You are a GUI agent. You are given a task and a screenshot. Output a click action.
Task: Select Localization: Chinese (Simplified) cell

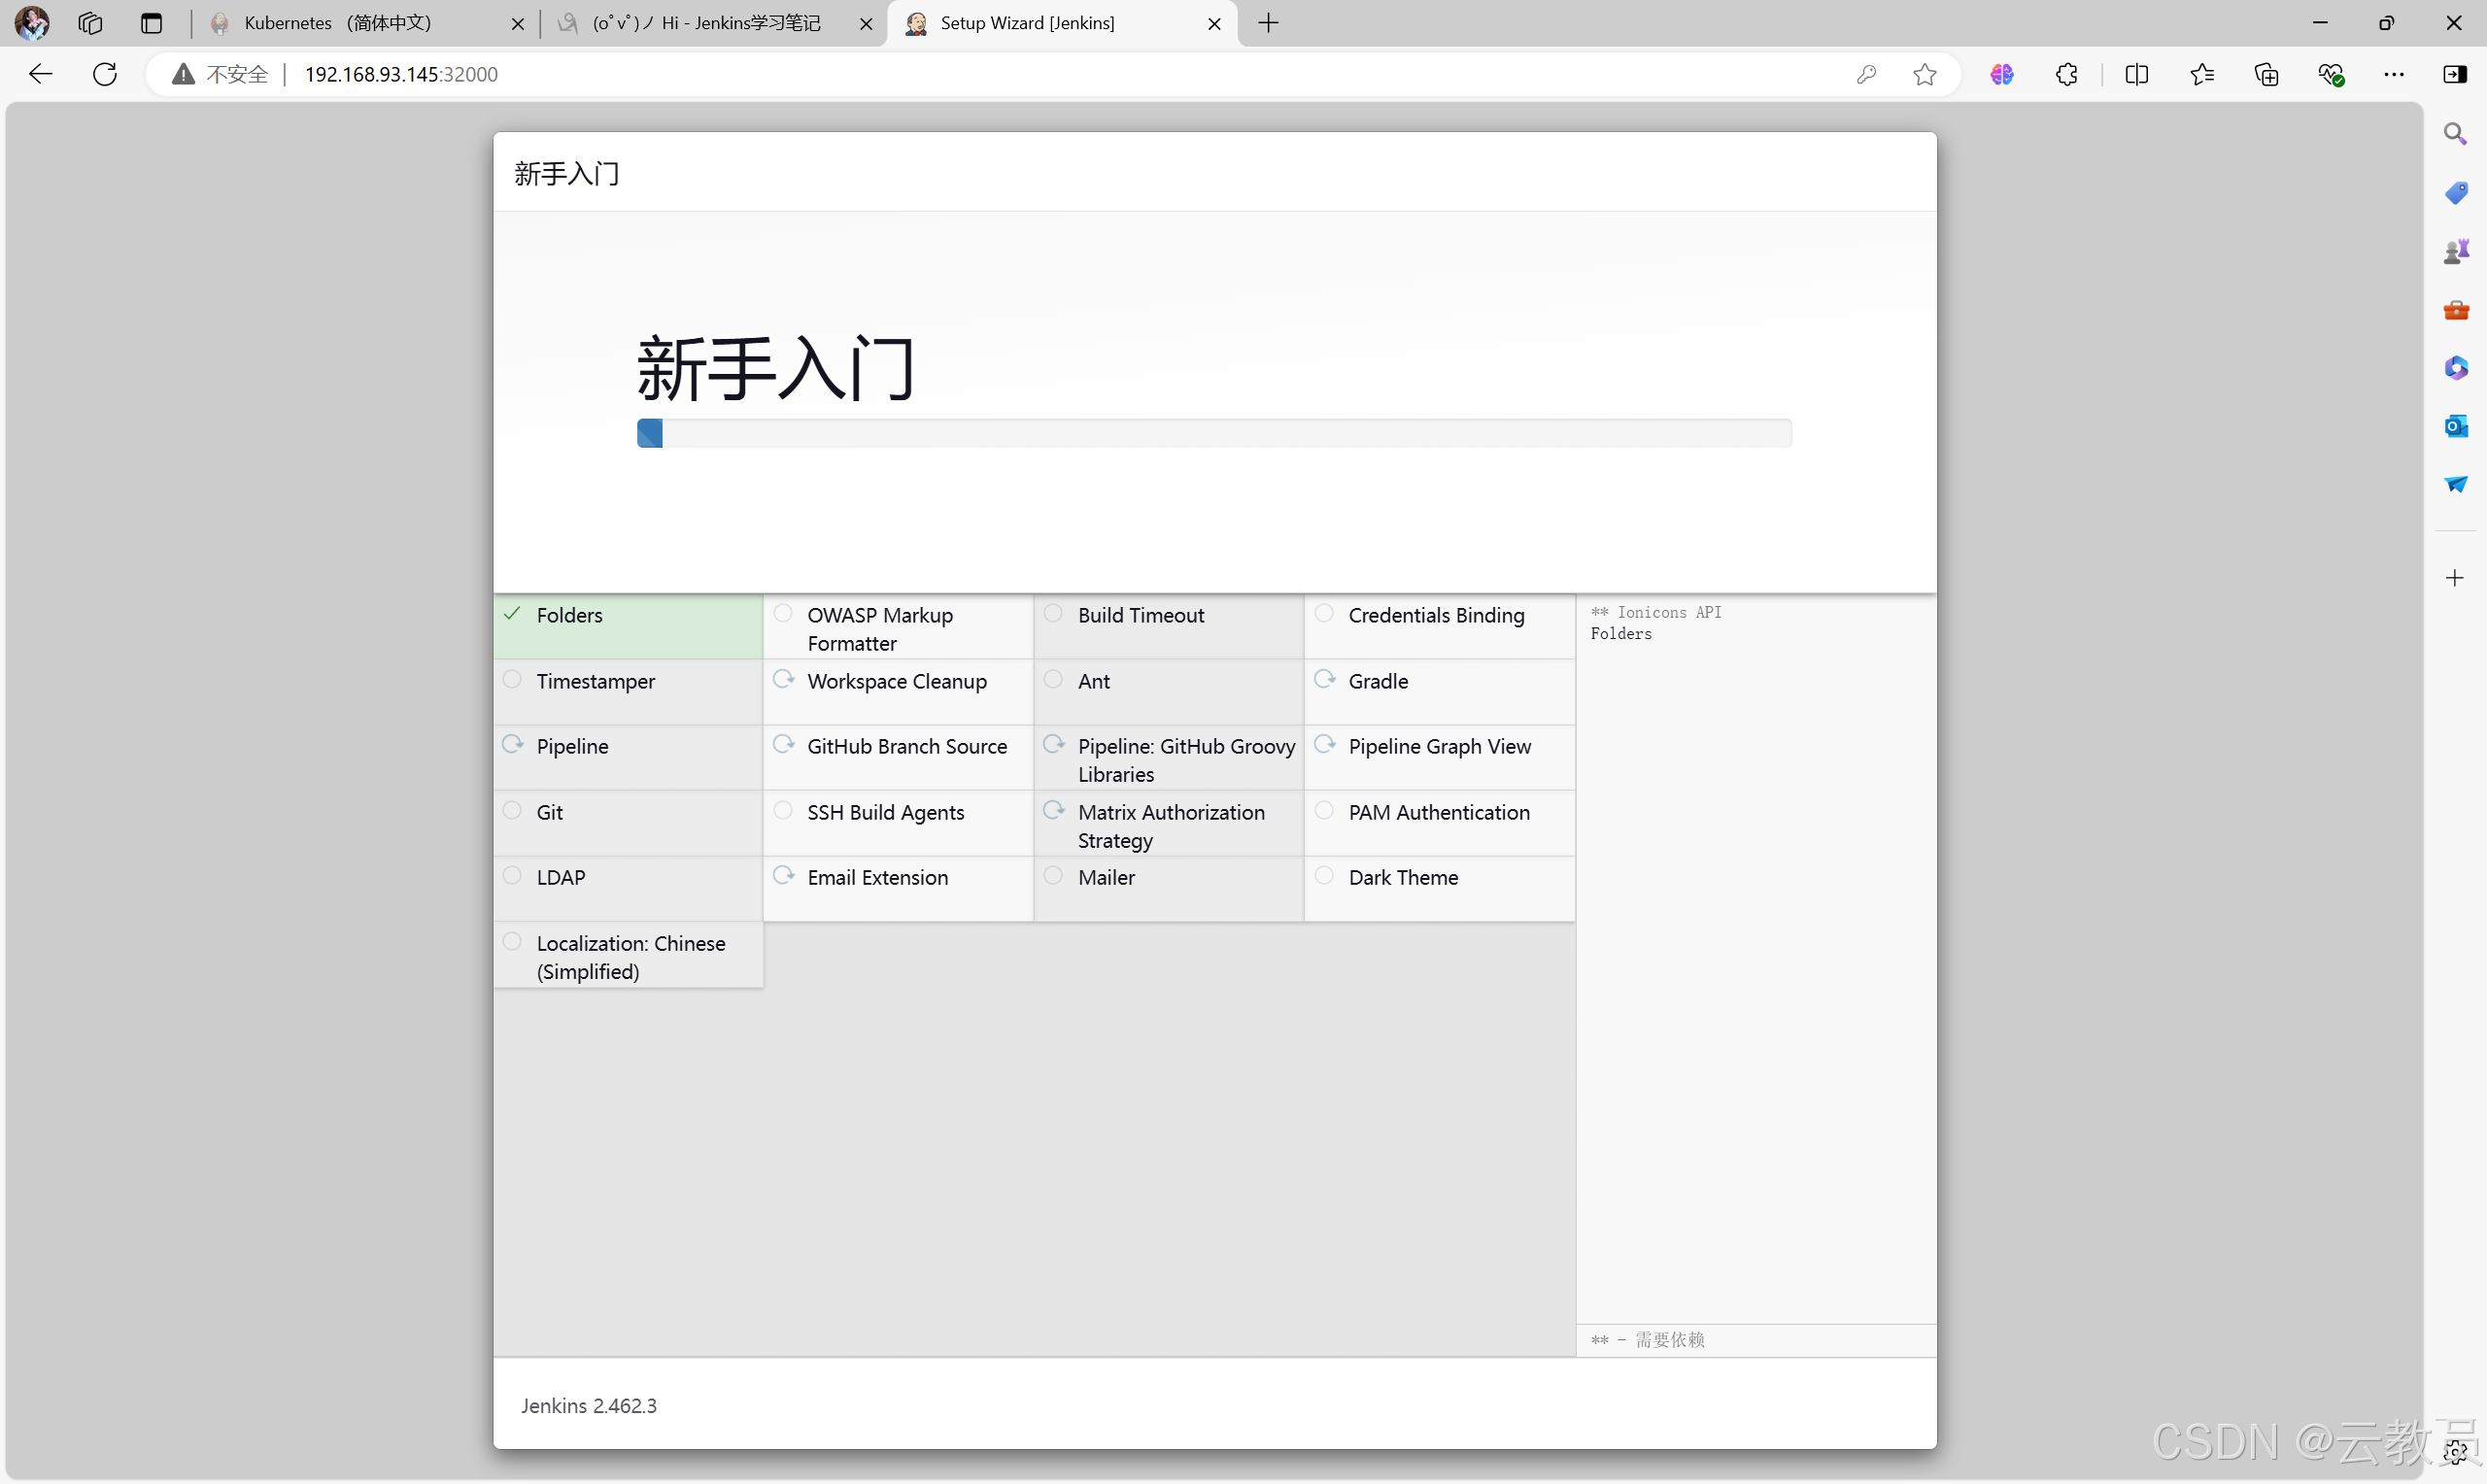point(628,955)
